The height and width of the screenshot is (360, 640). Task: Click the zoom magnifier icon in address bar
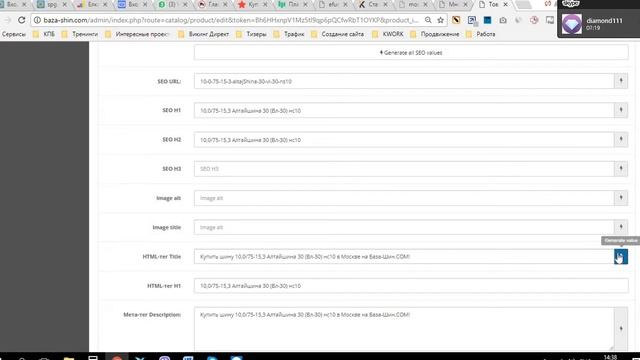pos(428,20)
